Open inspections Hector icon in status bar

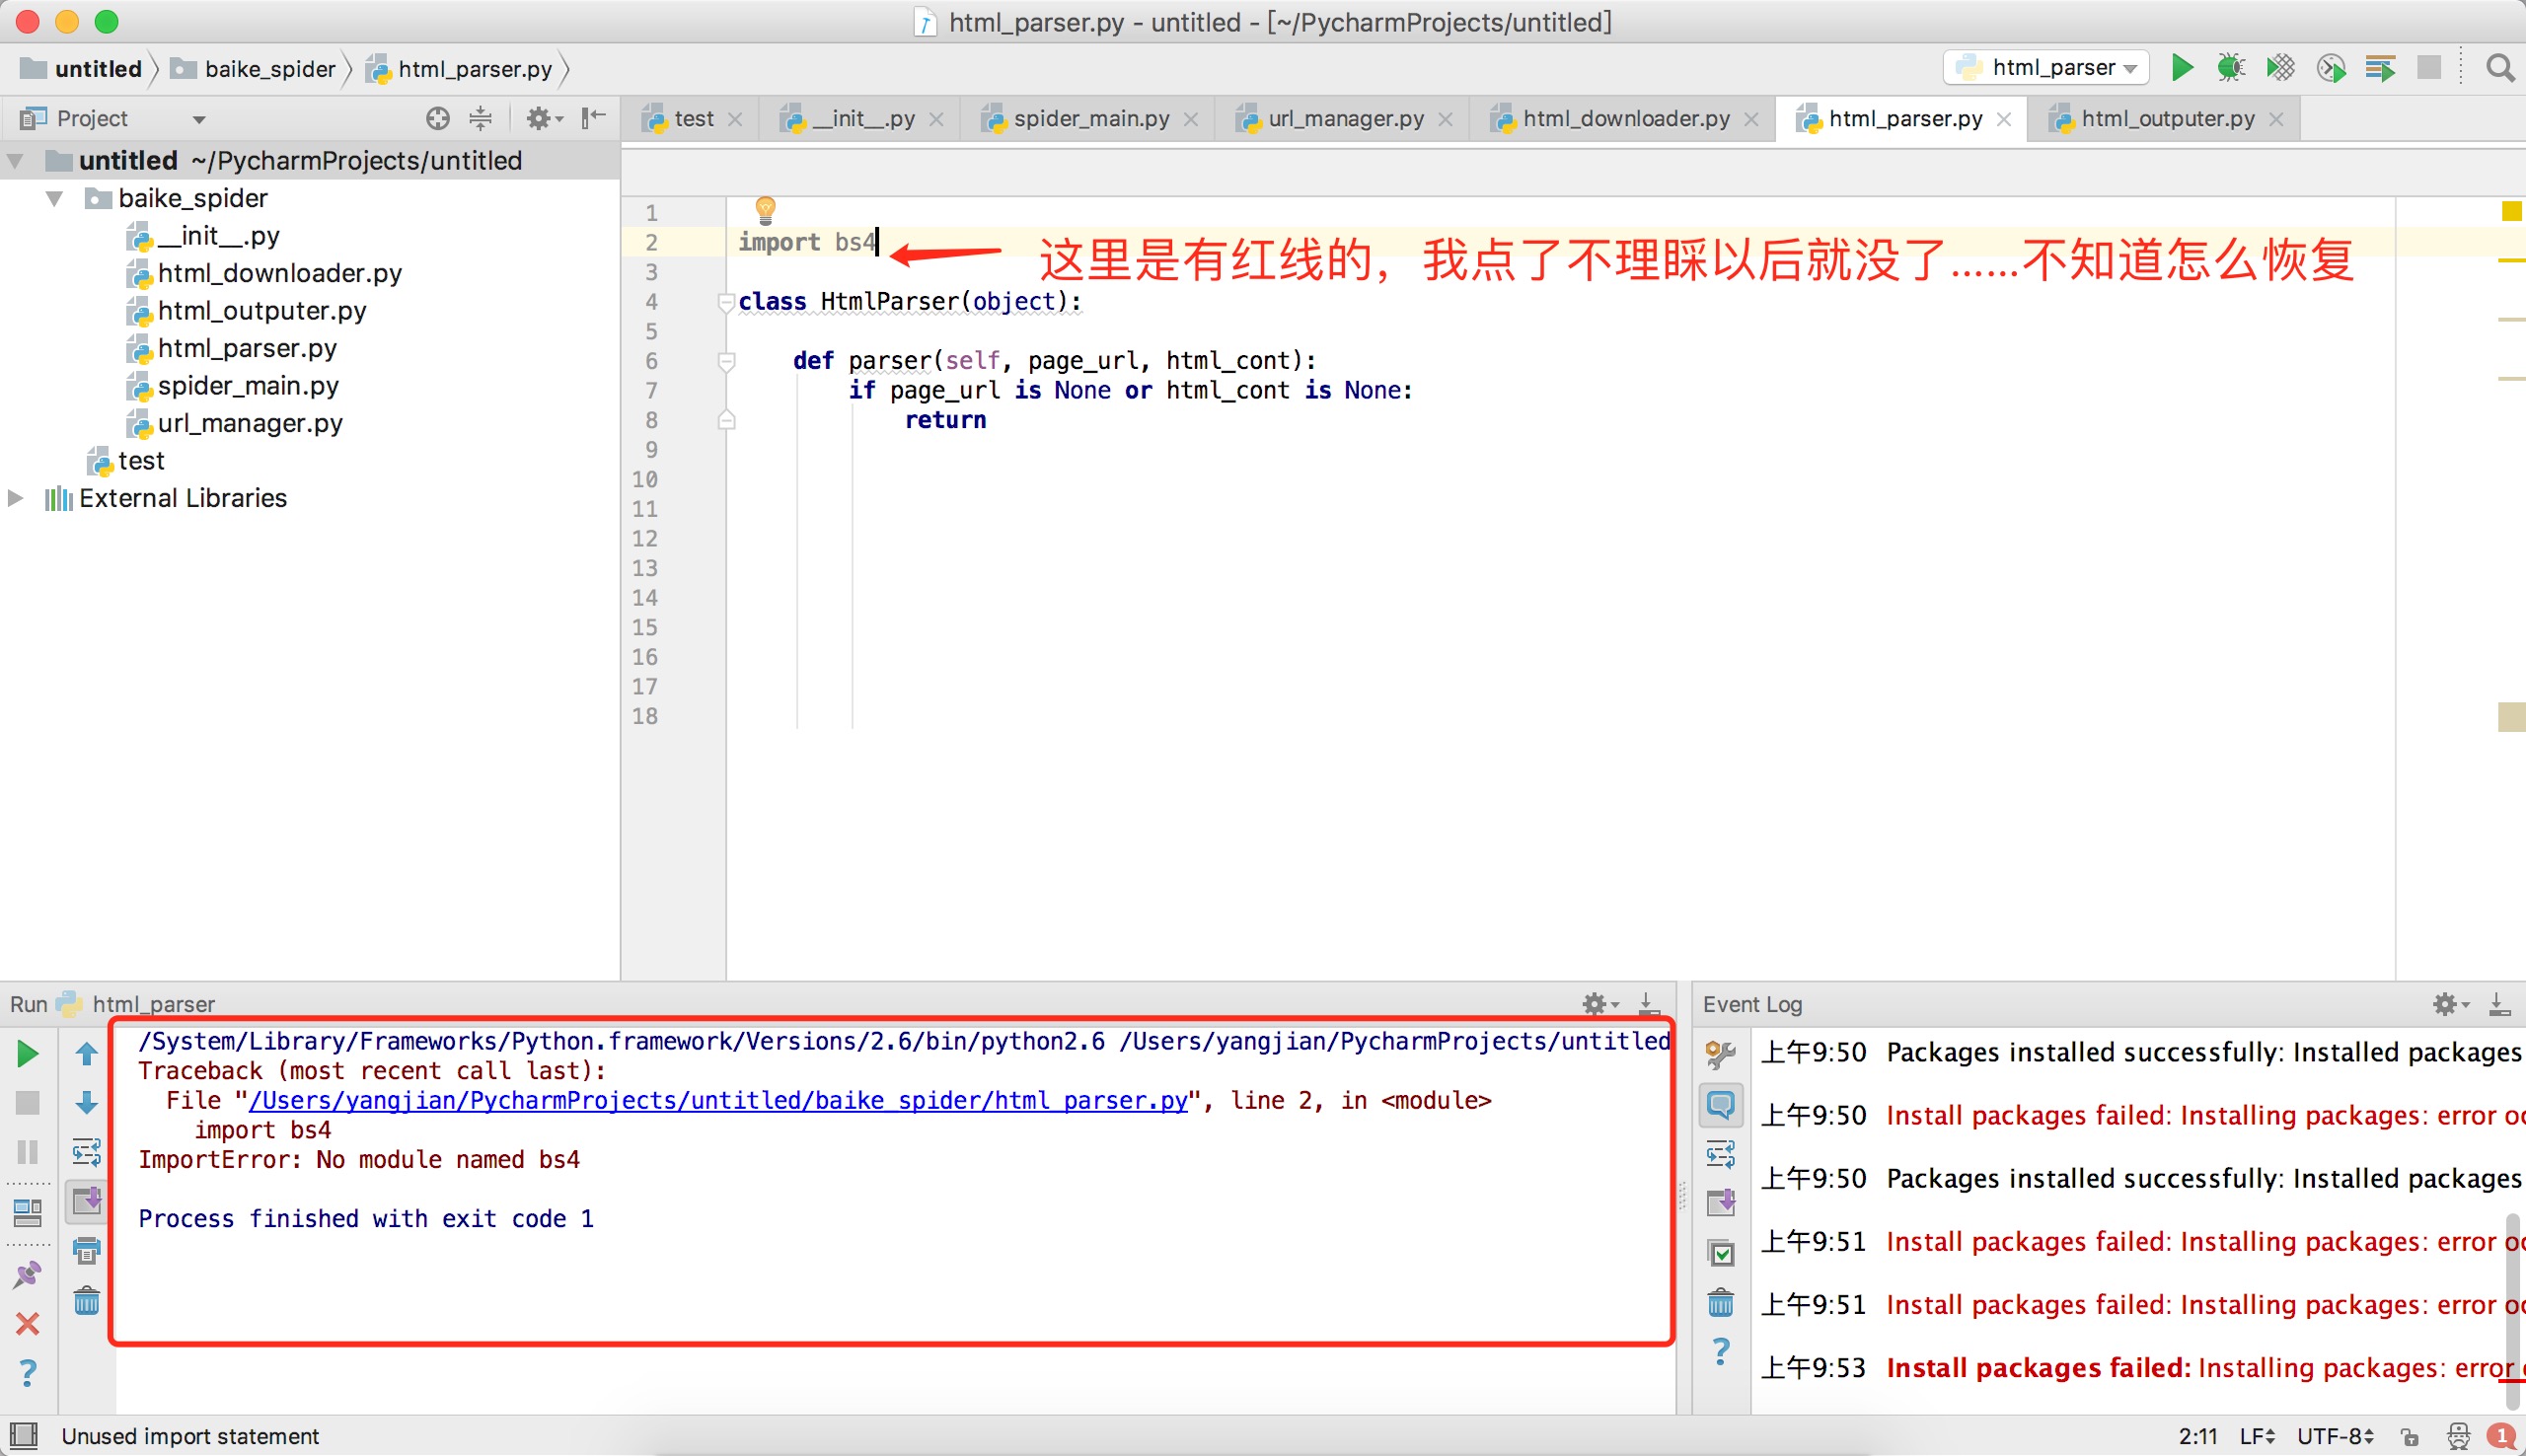2458,1437
